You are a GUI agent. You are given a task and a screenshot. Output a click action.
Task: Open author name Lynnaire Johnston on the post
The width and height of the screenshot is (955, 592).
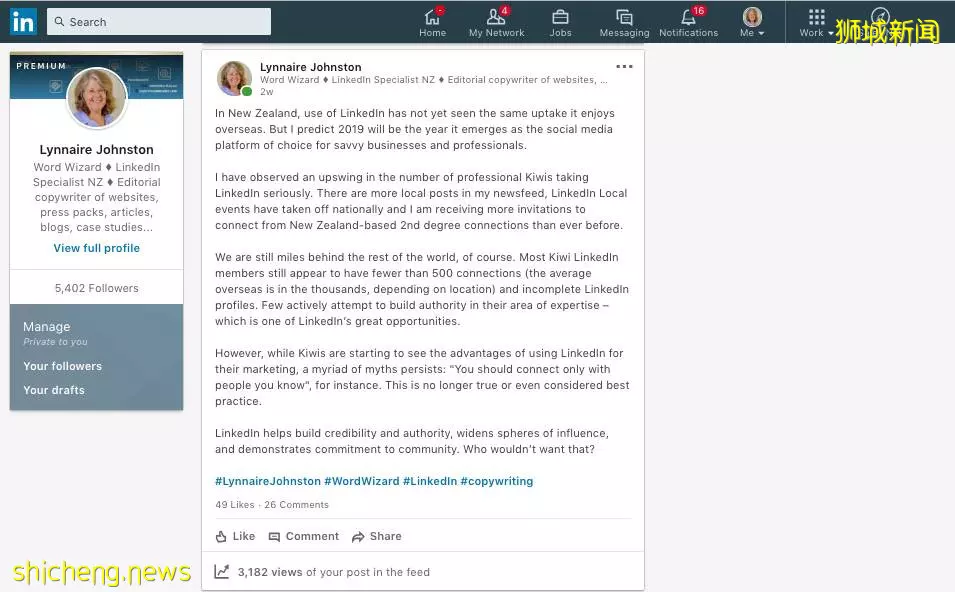click(x=311, y=67)
